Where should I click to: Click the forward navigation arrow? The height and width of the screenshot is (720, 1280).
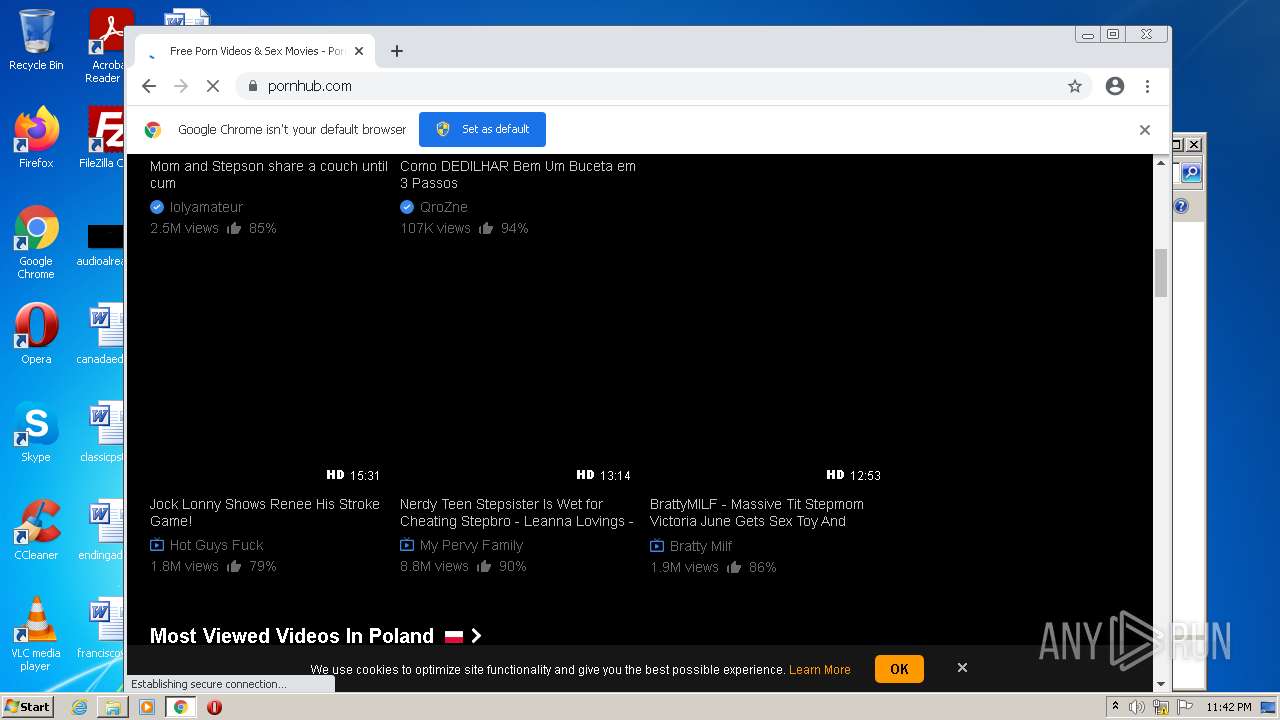[x=181, y=86]
